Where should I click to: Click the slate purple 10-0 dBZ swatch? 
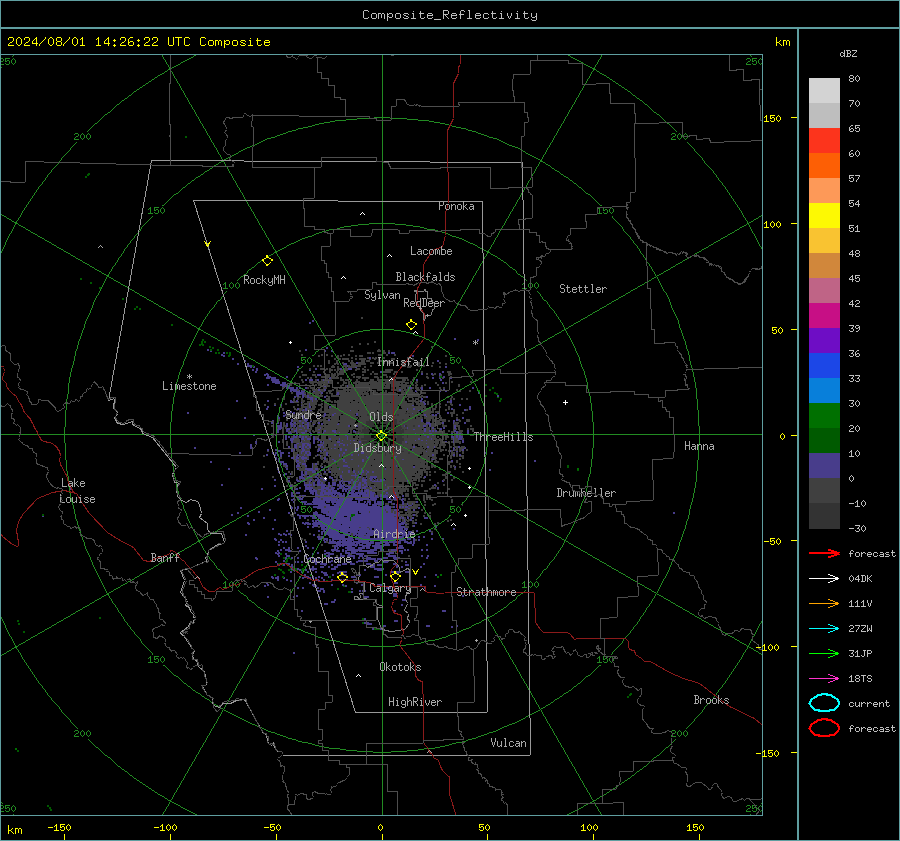(824, 466)
